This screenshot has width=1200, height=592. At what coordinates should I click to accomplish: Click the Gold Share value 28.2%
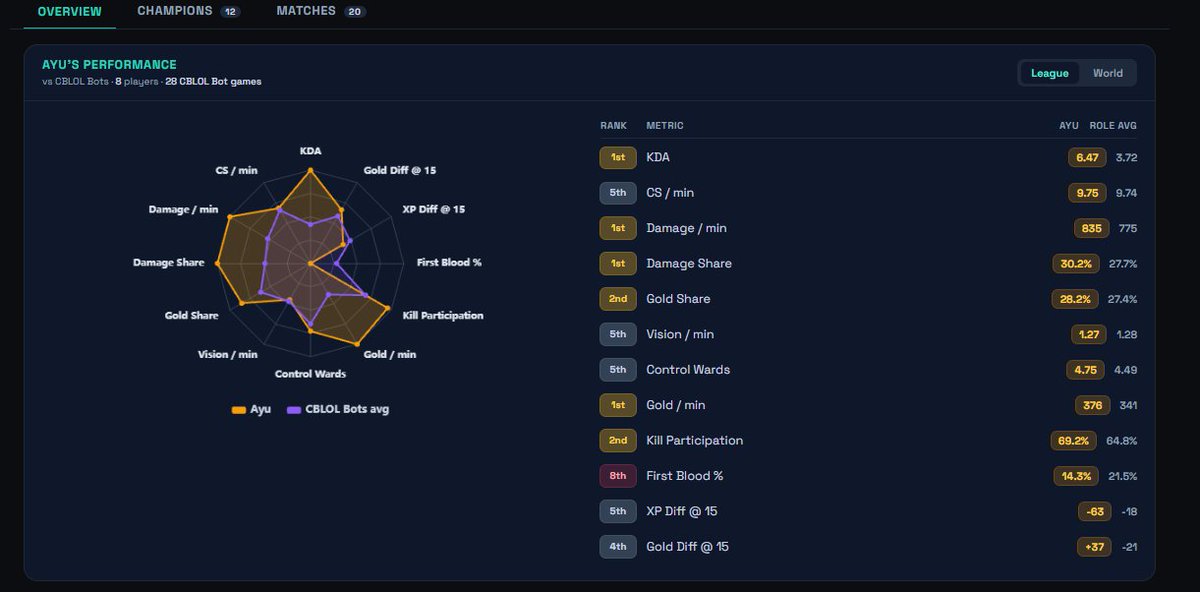click(1076, 299)
